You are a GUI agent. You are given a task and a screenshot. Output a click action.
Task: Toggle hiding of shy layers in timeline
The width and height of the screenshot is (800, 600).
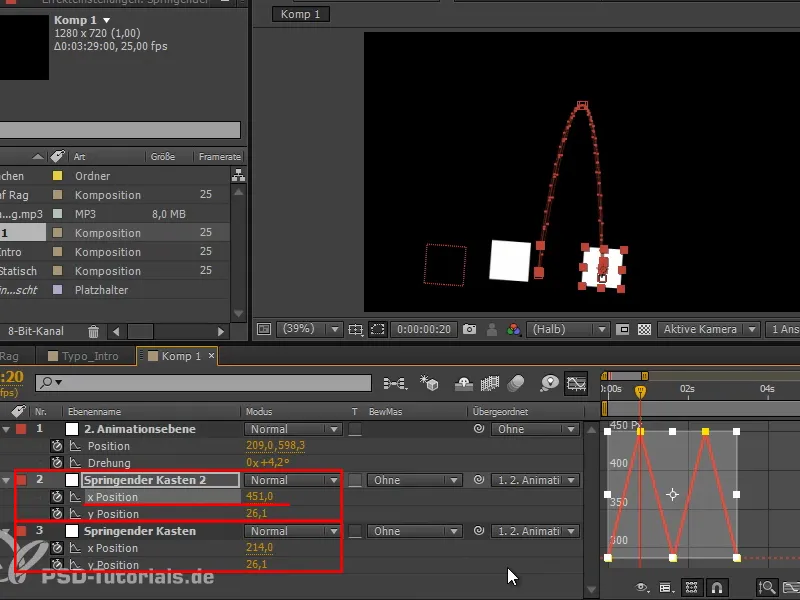pos(463,383)
